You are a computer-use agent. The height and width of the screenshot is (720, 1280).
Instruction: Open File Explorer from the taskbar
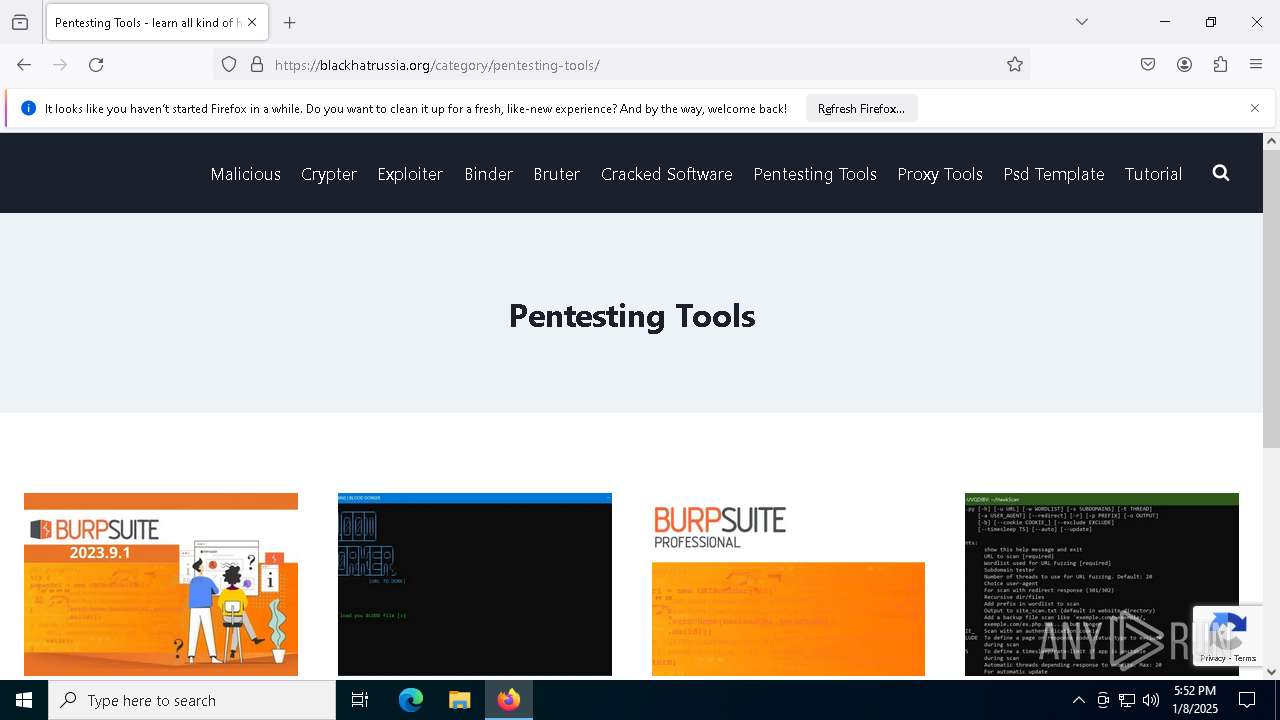coord(460,700)
